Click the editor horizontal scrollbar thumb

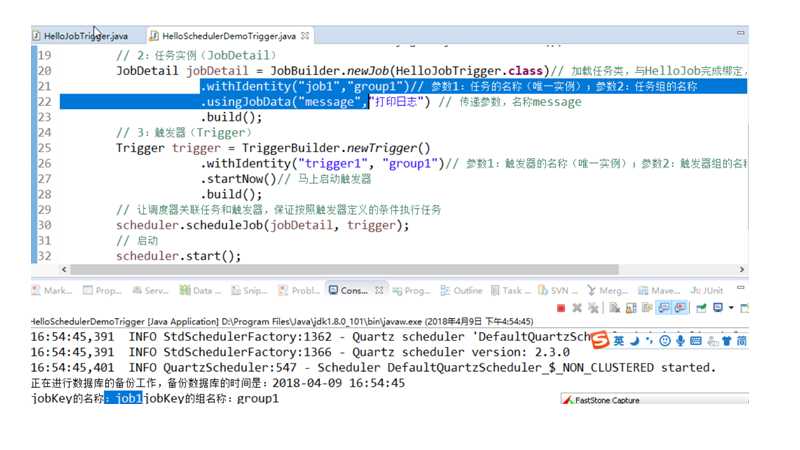coord(344,269)
